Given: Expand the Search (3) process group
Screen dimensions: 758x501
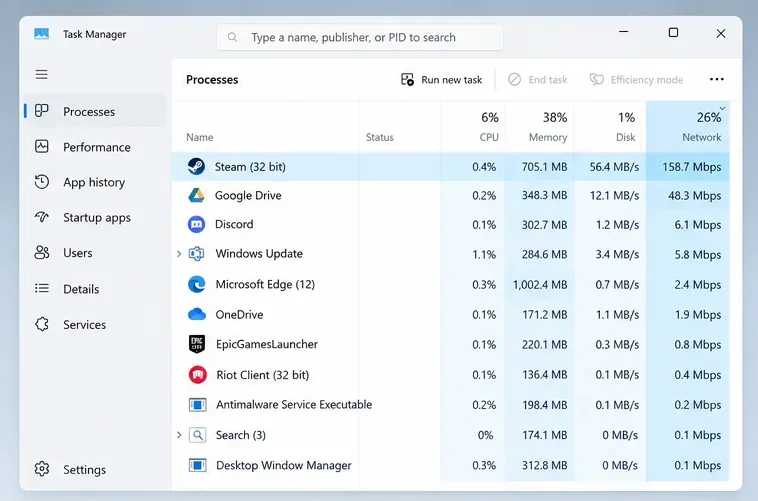Looking at the screenshot, I should (x=179, y=435).
